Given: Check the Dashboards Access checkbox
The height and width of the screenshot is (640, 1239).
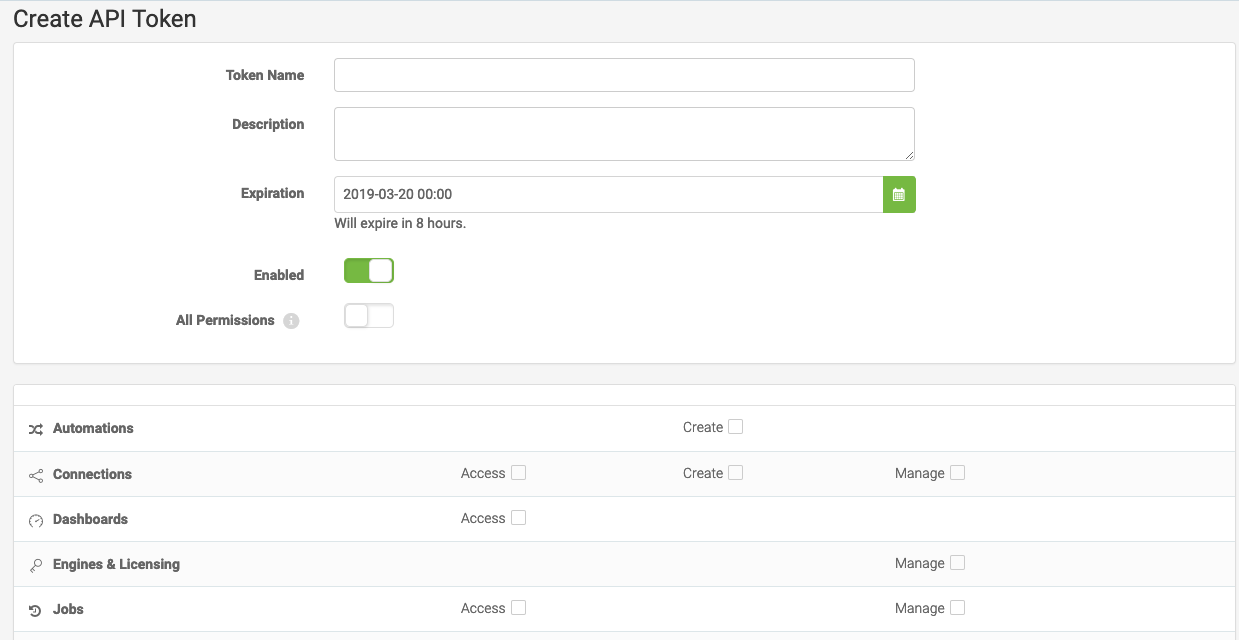Looking at the screenshot, I should pos(518,518).
